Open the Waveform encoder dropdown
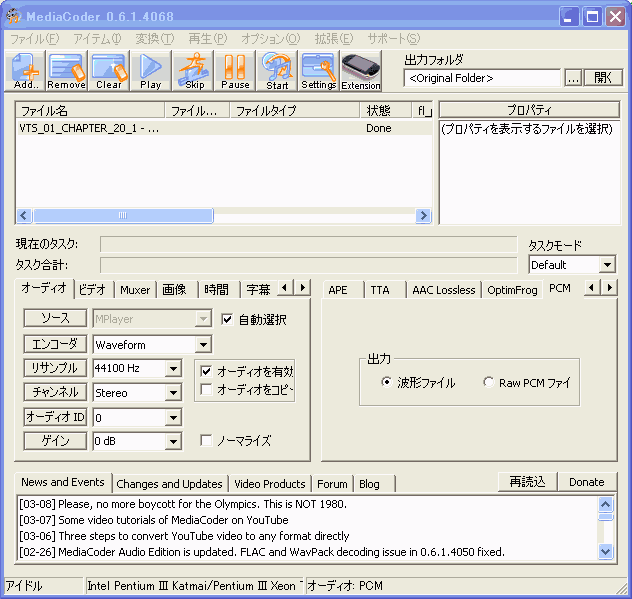 pos(204,345)
